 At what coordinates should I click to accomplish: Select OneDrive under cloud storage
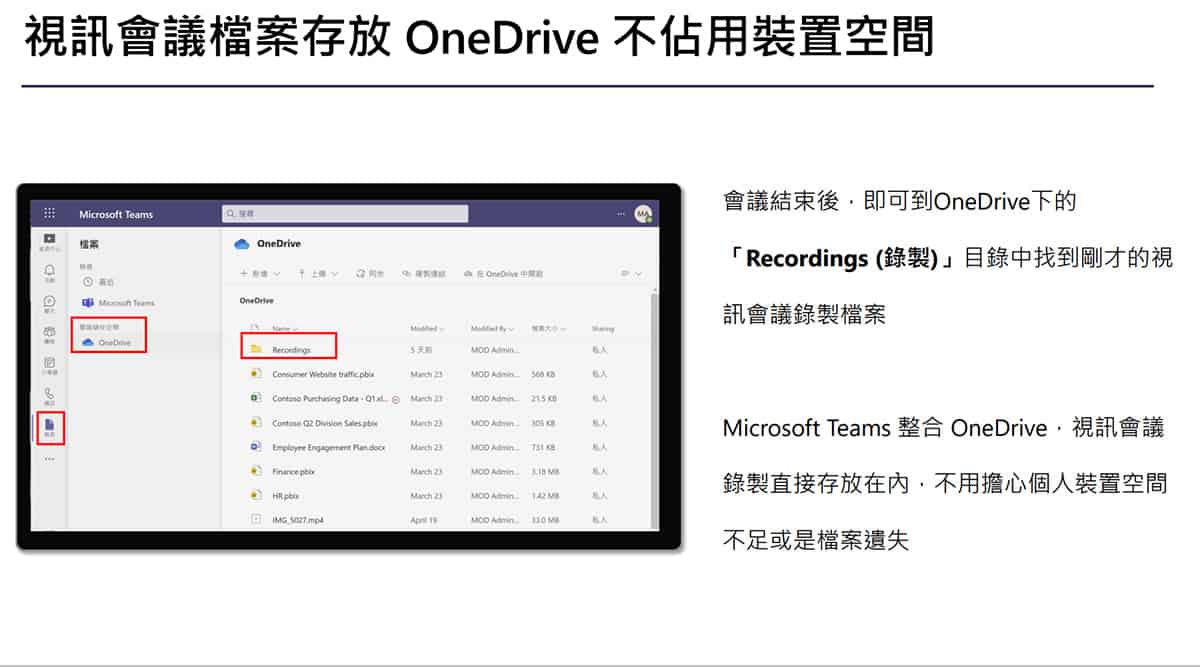[x=107, y=342]
